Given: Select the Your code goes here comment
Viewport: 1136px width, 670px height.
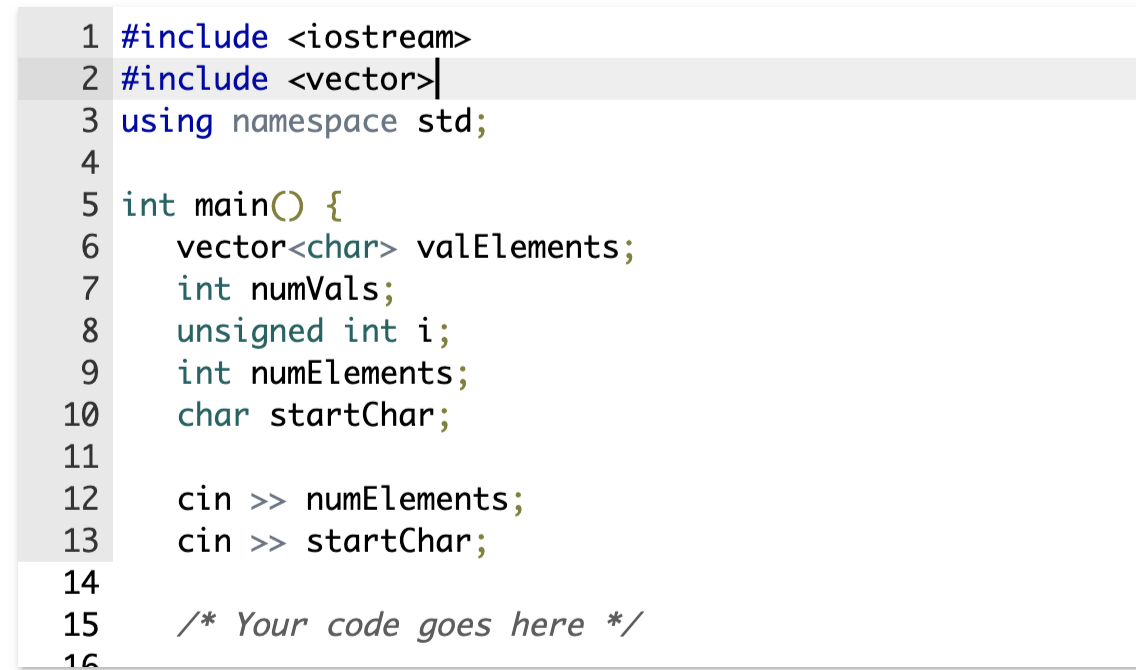Looking at the screenshot, I should click(x=410, y=624).
